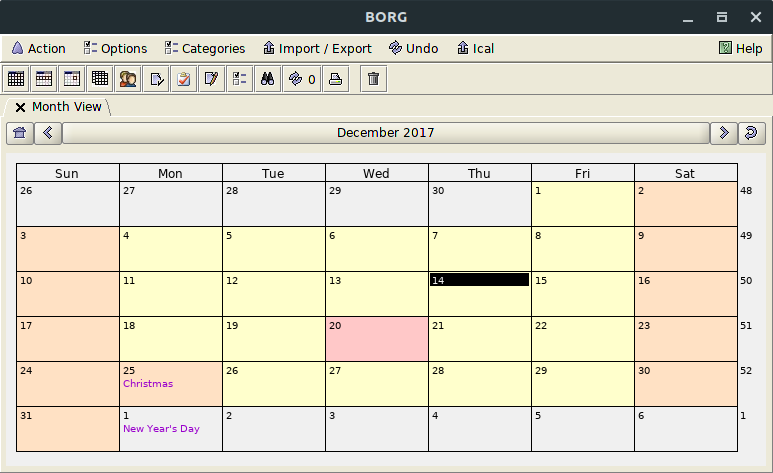Open the Import / Export menu

(x=317, y=48)
